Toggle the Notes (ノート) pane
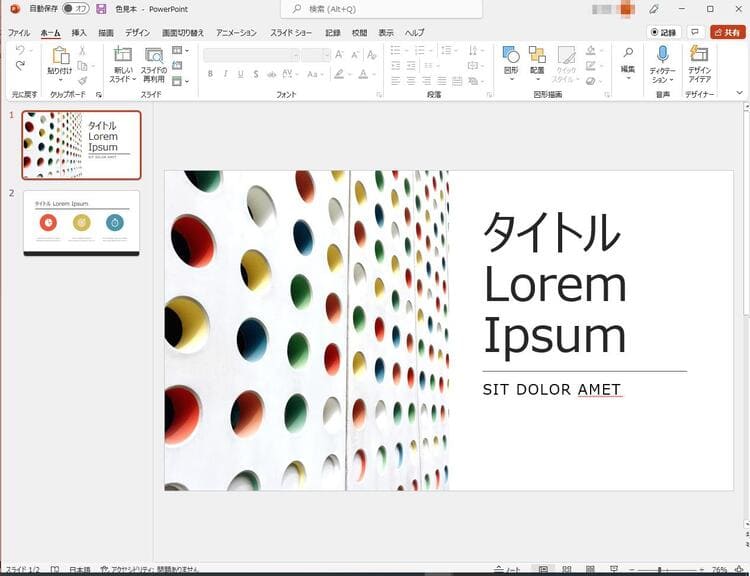The height and width of the screenshot is (576, 750). [508, 570]
